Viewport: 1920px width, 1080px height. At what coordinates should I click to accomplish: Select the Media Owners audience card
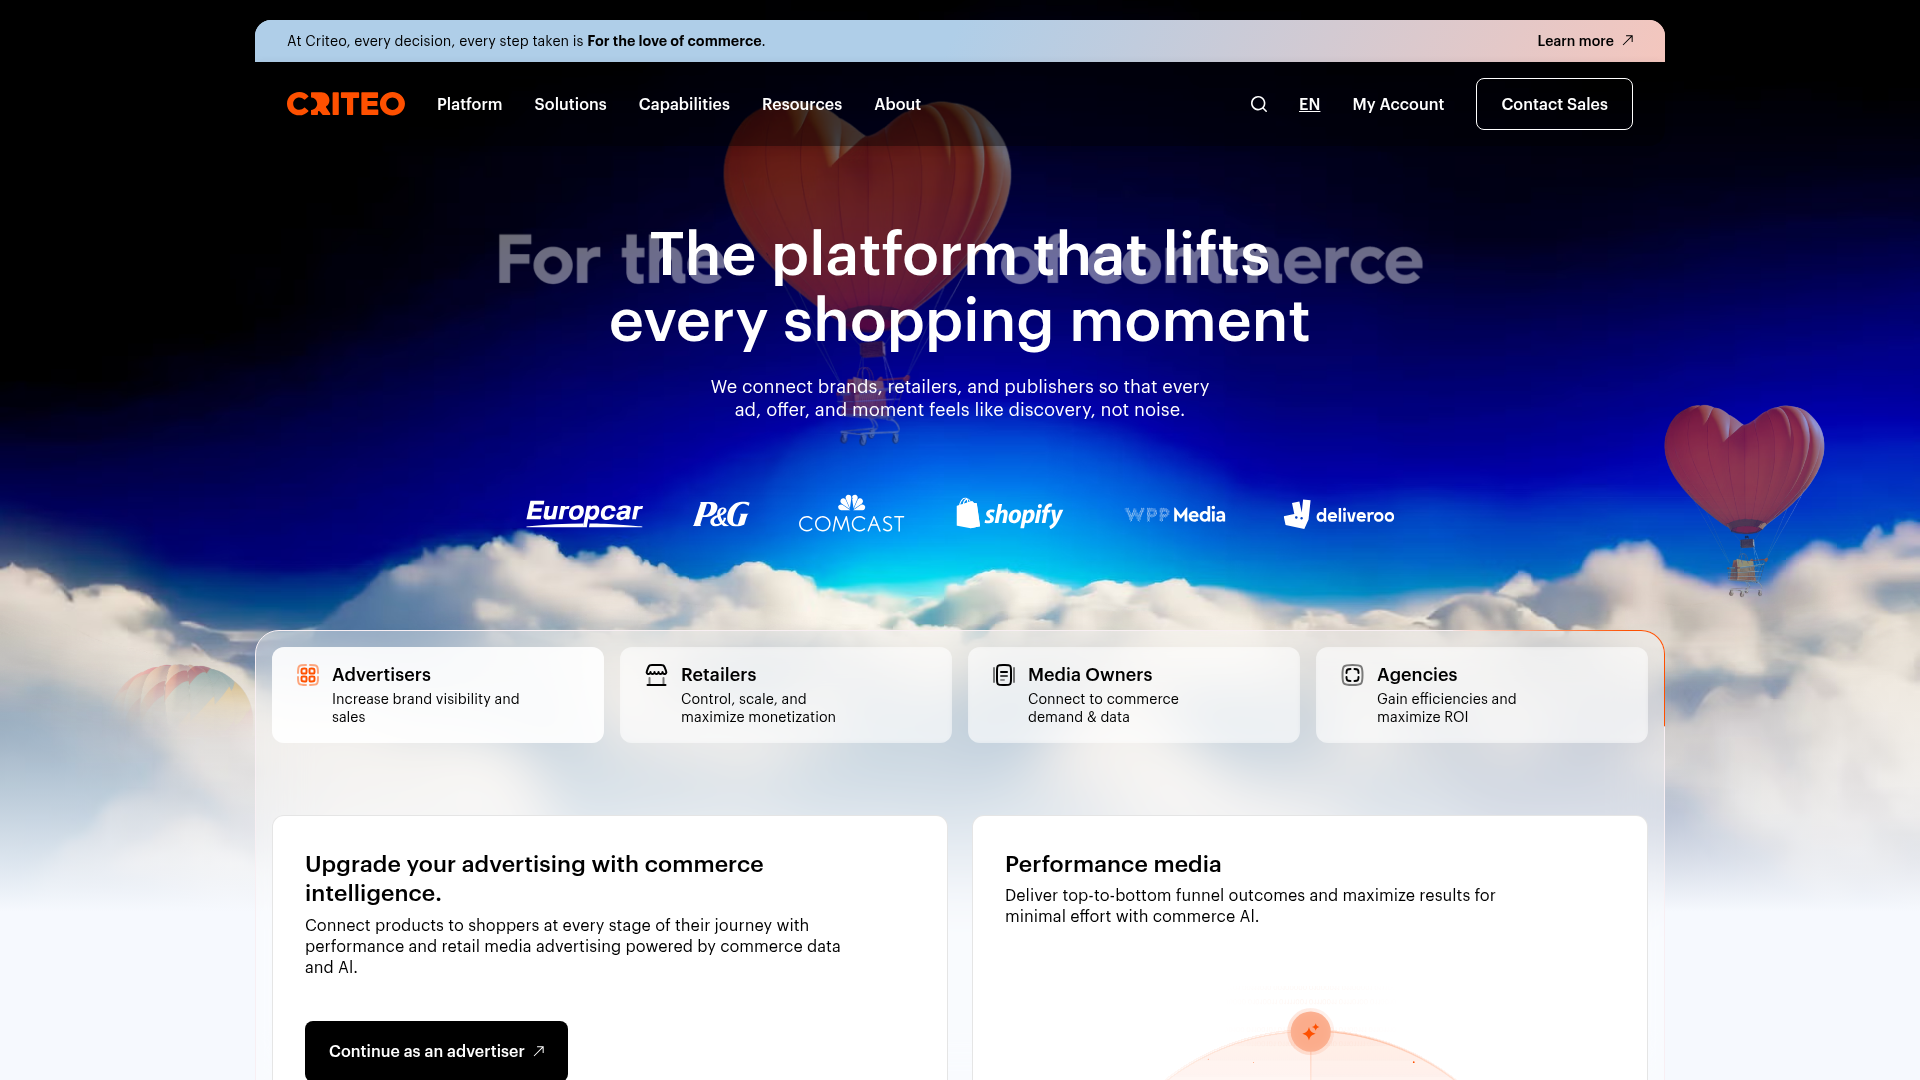pos(1133,694)
